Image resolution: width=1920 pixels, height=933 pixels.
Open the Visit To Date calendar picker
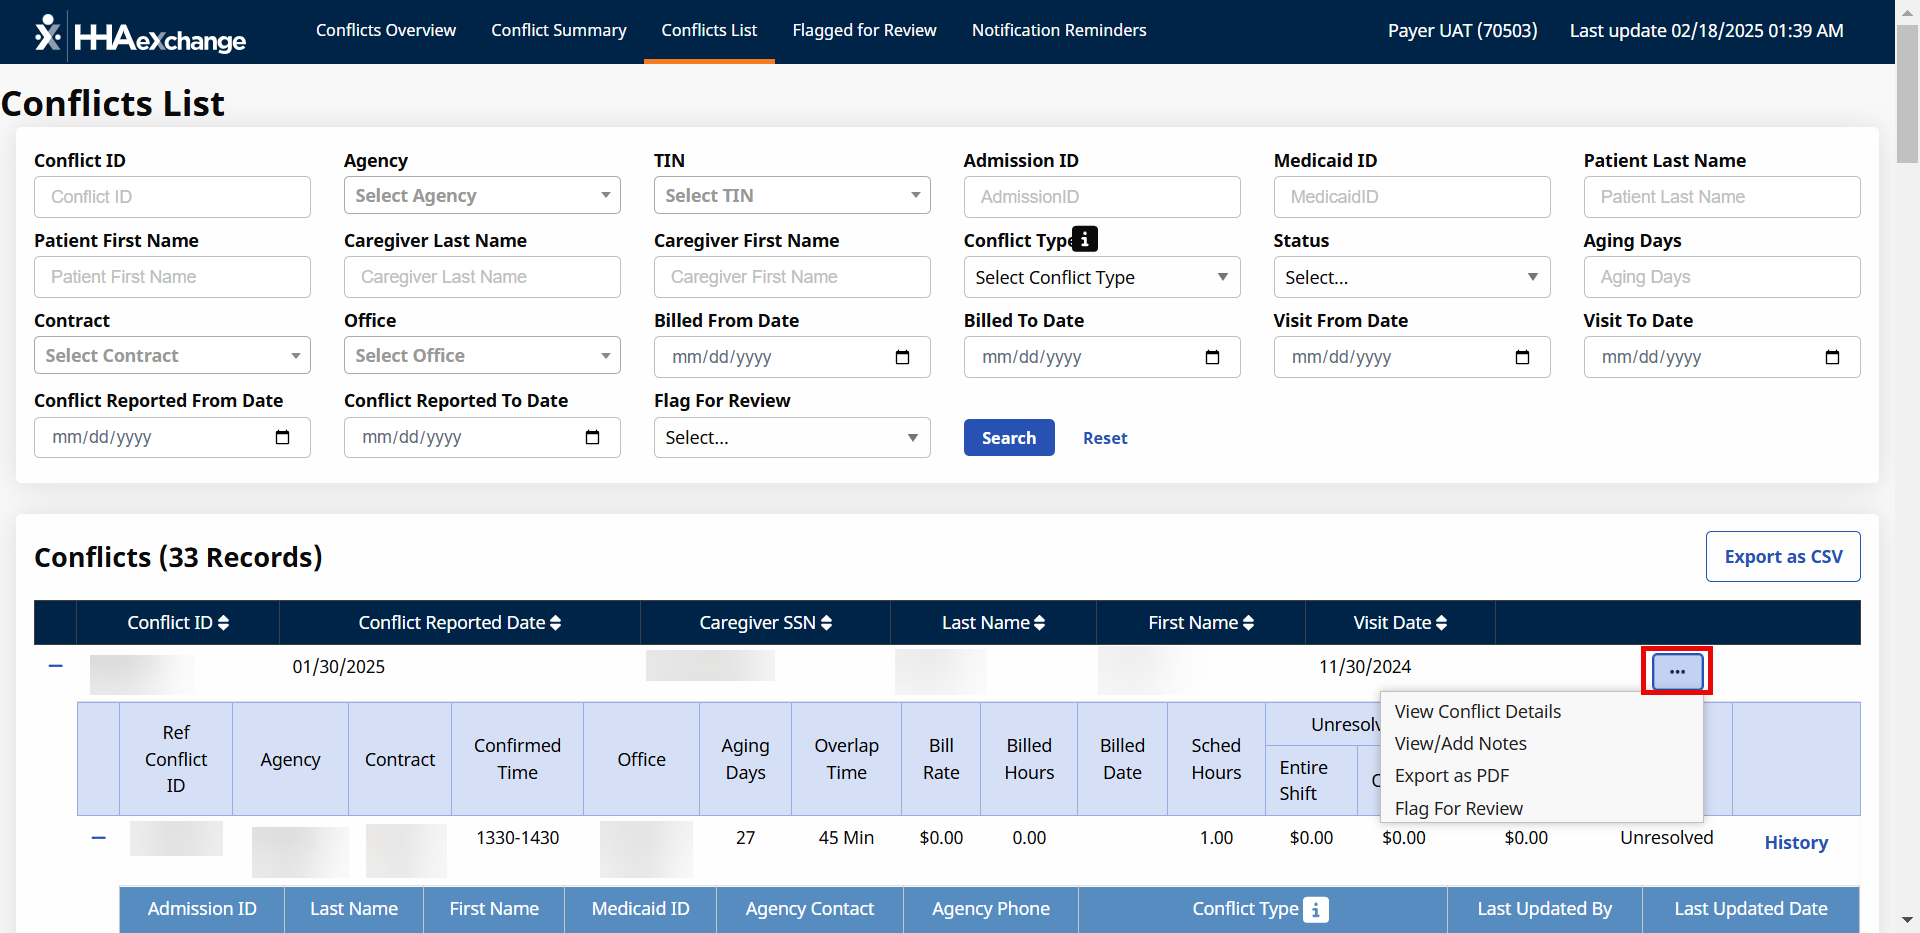tap(1831, 357)
